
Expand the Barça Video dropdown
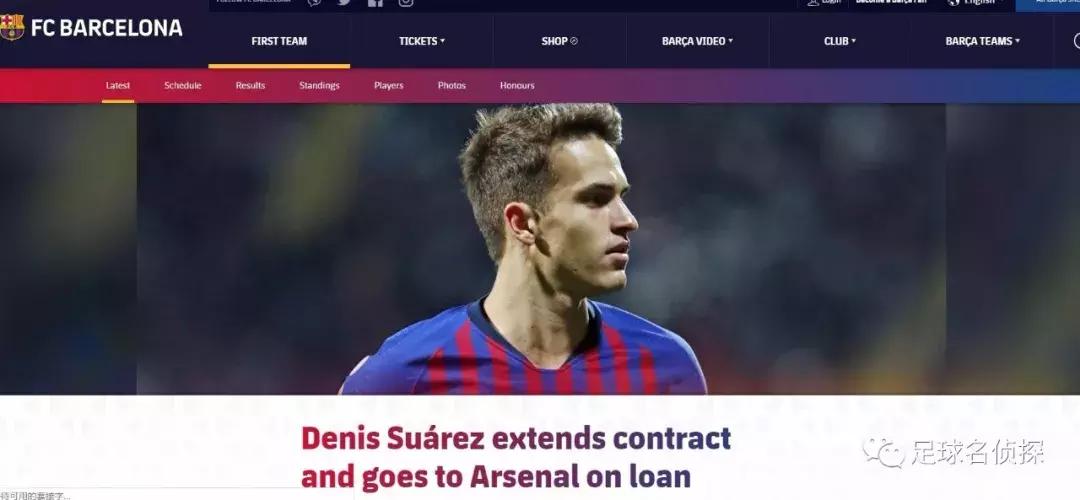(697, 41)
